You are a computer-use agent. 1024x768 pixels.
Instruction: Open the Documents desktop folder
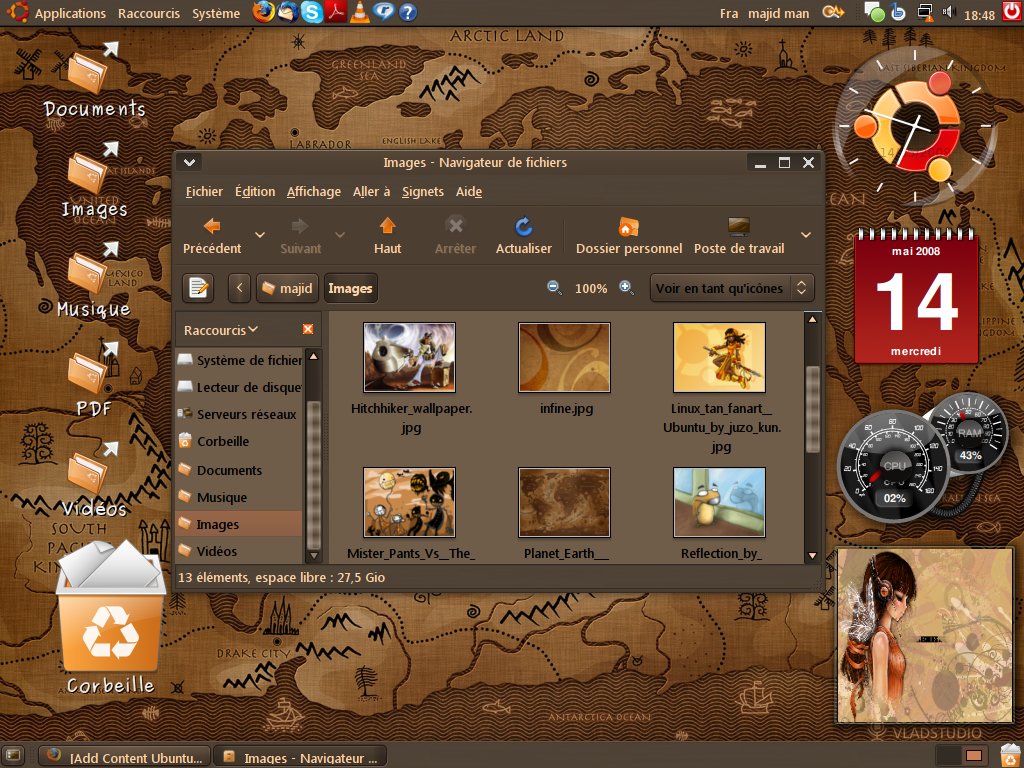click(94, 82)
